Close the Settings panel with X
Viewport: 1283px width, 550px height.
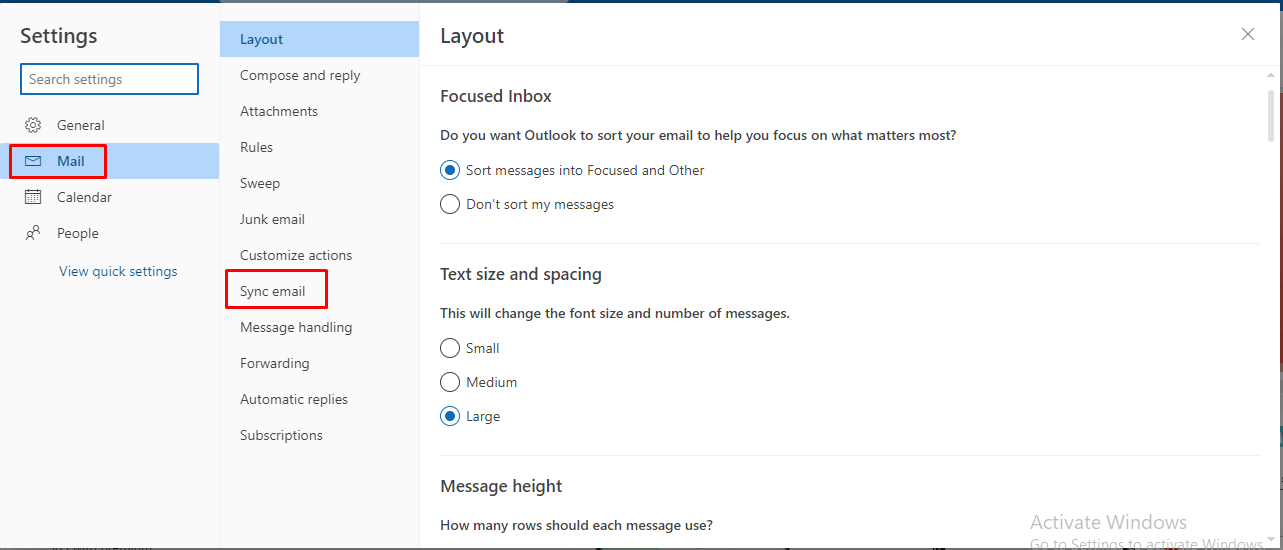click(1248, 34)
